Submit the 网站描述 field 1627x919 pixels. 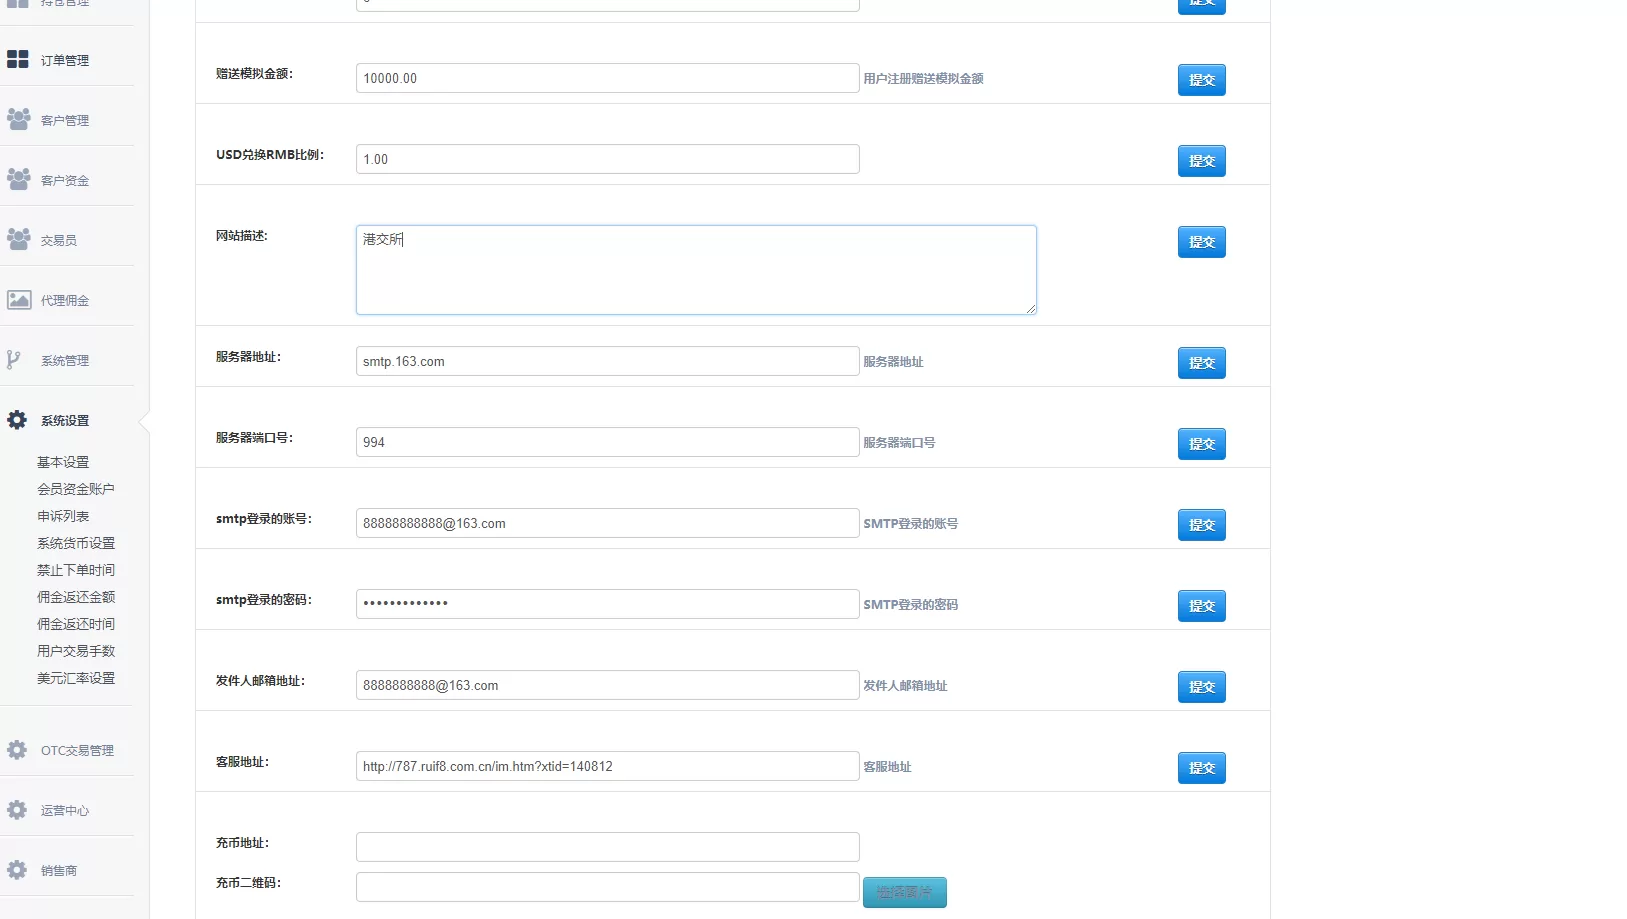pyautogui.click(x=1201, y=242)
